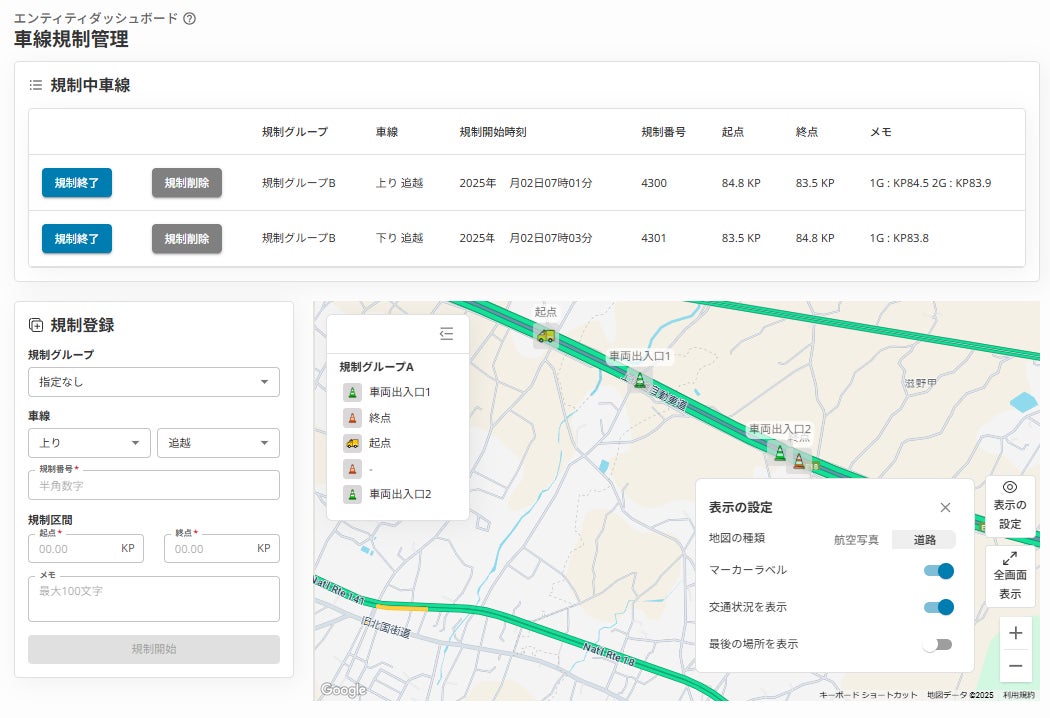The width and height of the screenshot is (1050, 718).
Task: Toggle the マーカーラベル switch
Action: click(x=938, y=571)
